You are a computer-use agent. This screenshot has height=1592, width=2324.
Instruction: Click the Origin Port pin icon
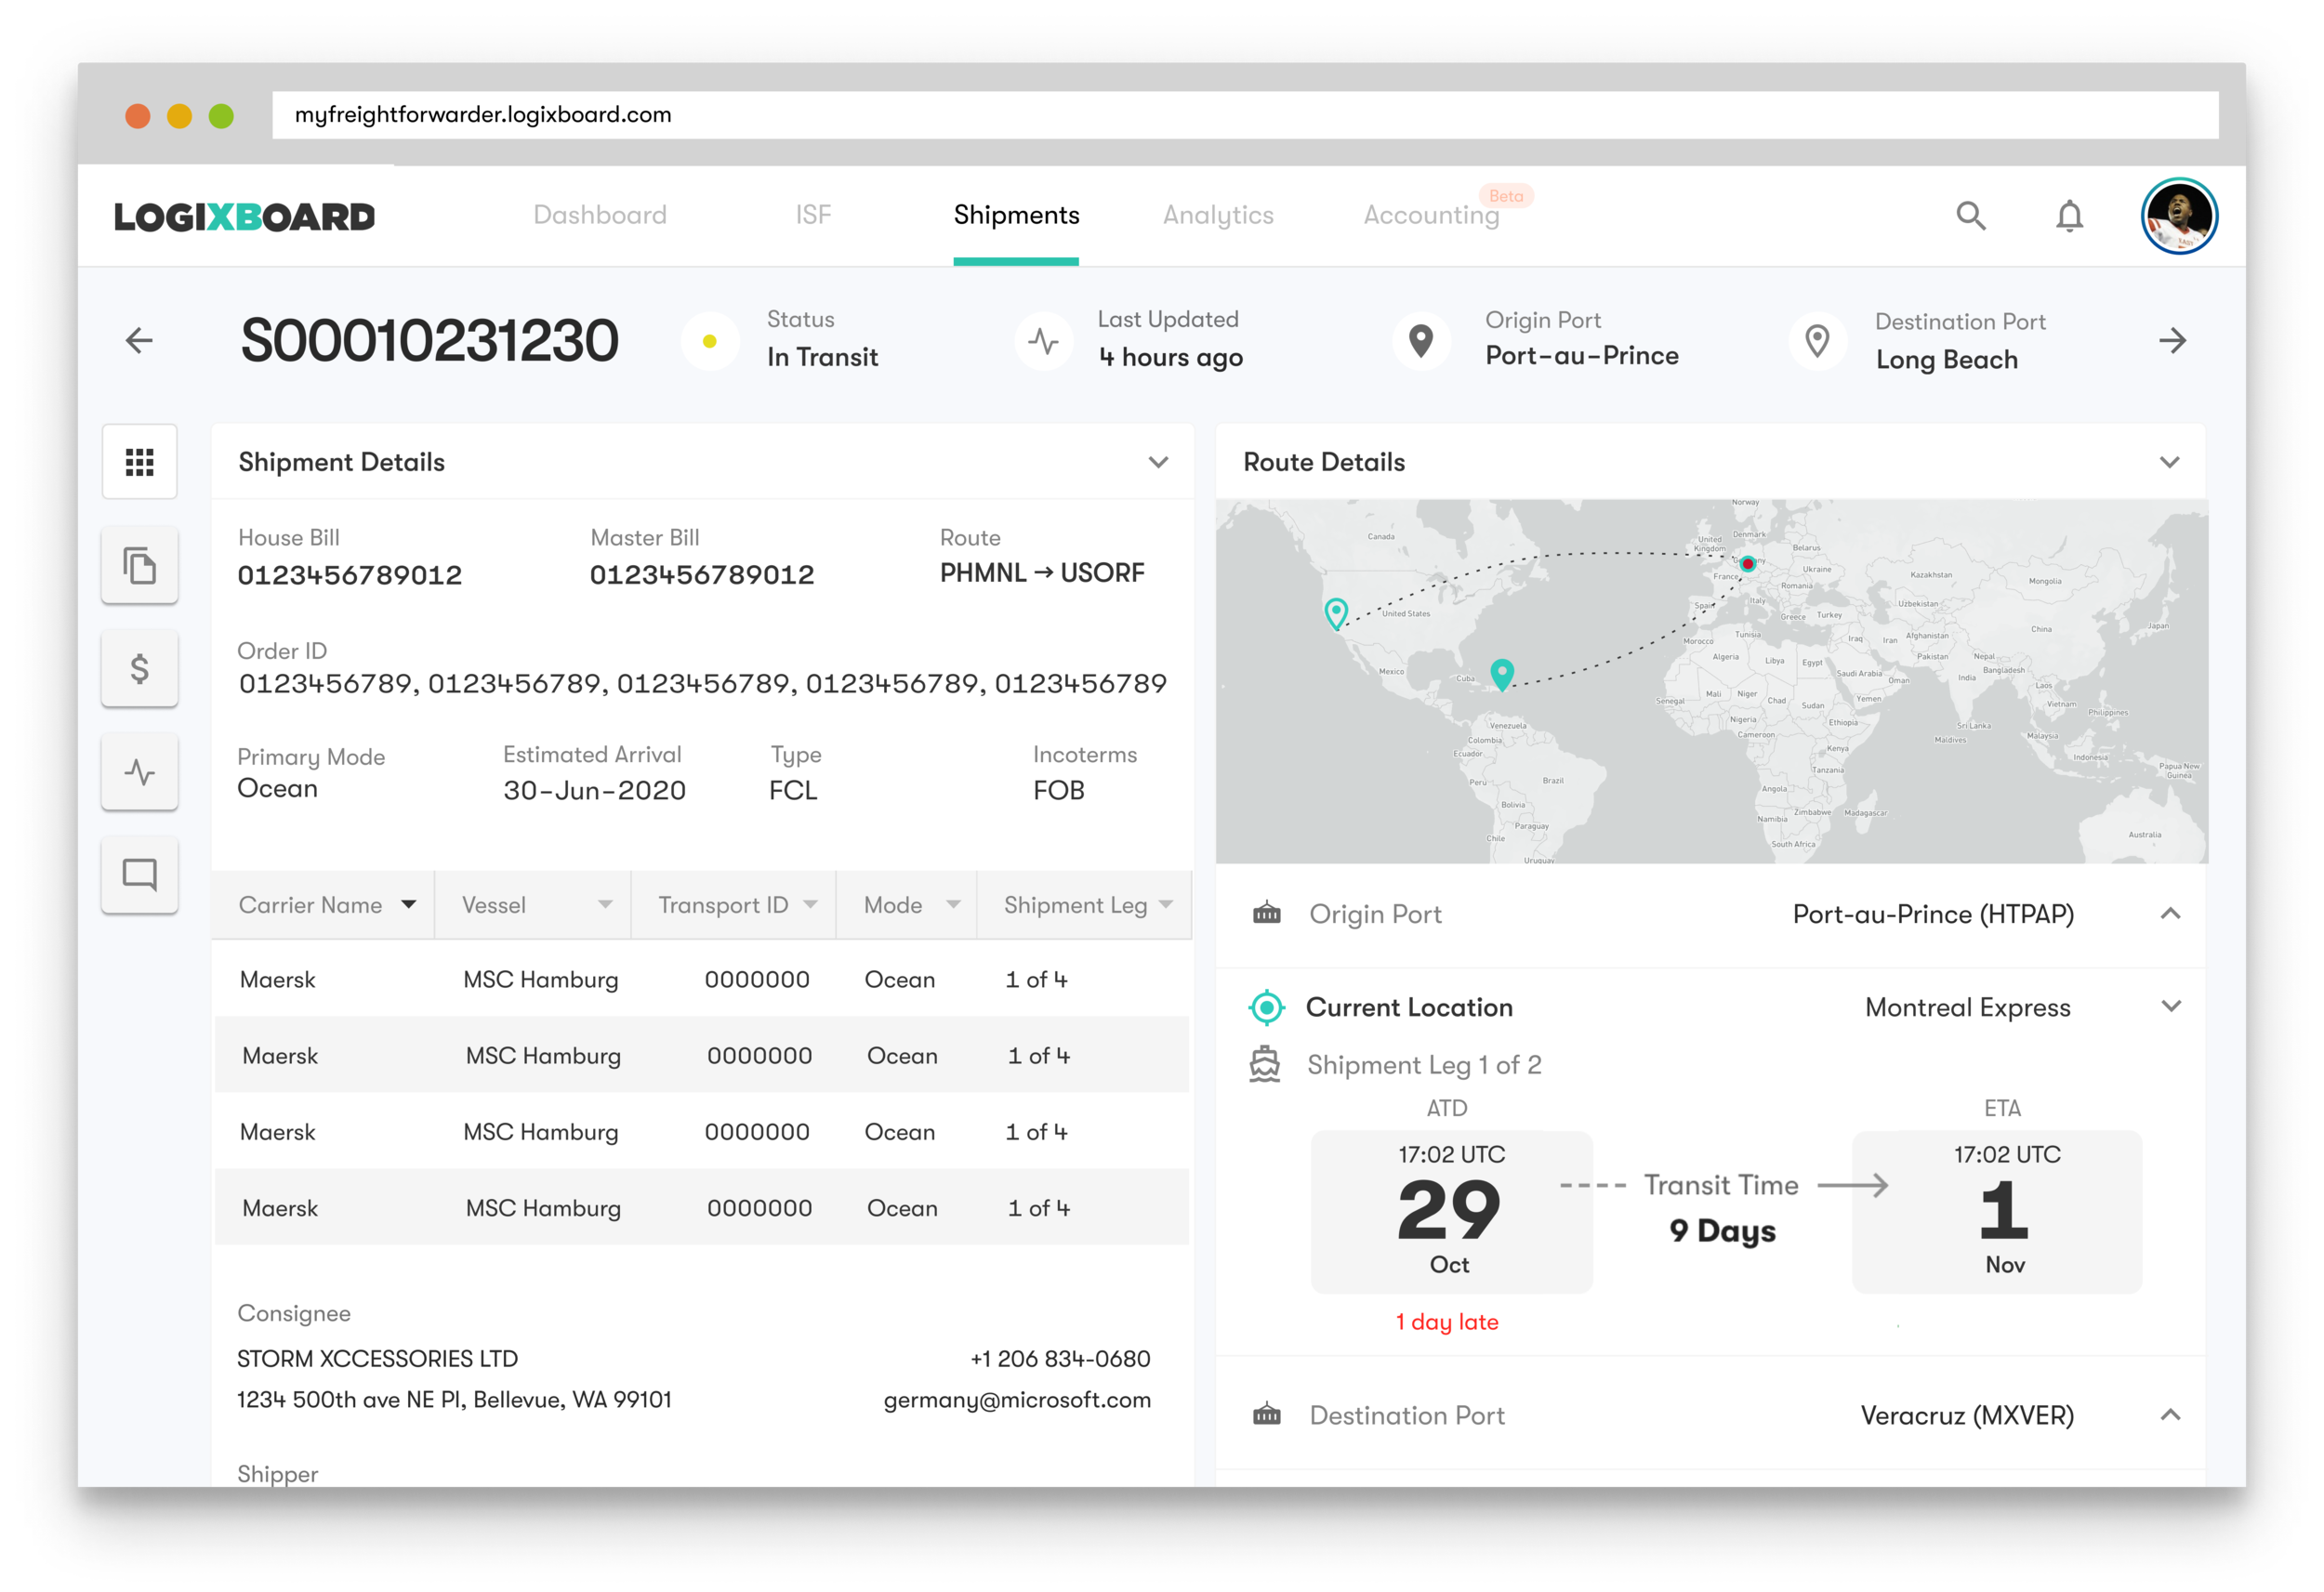pyautogui.click(x=1421, y=341)
